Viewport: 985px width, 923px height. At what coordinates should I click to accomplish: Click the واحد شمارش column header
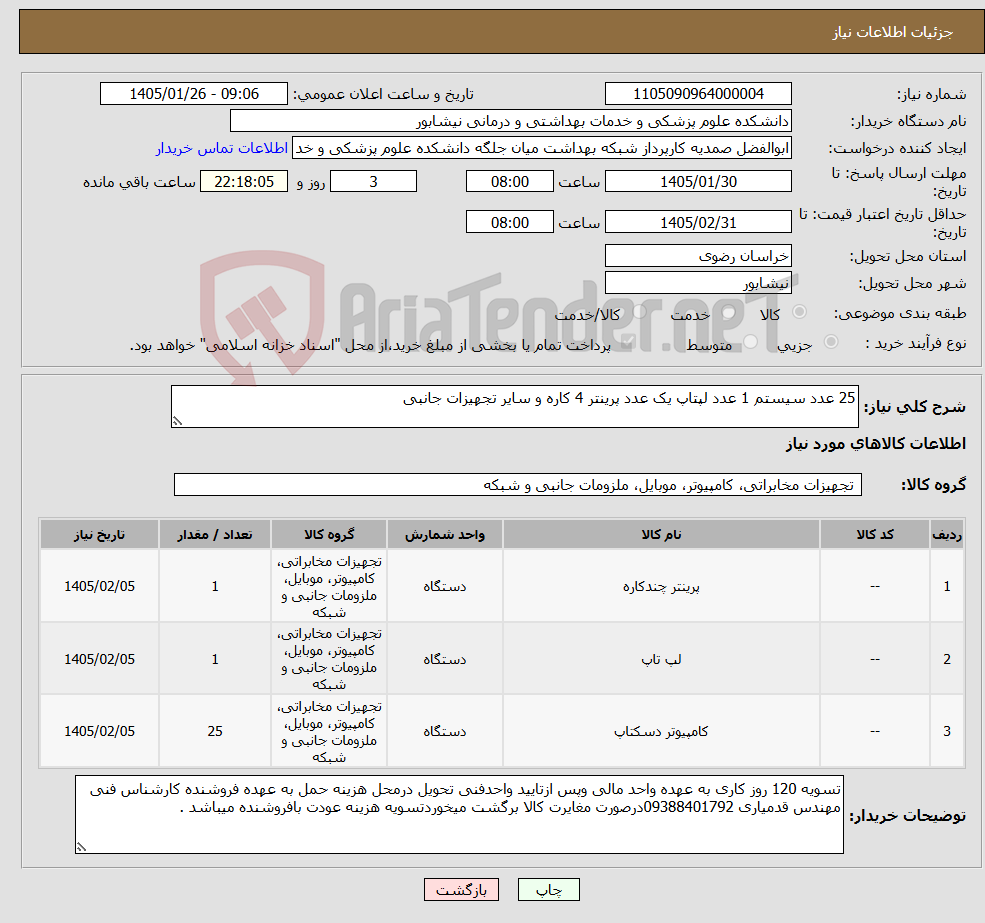point(445,535)
